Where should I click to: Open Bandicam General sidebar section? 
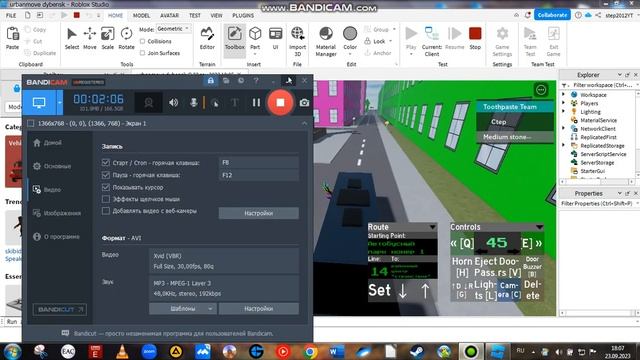[52, 166]
